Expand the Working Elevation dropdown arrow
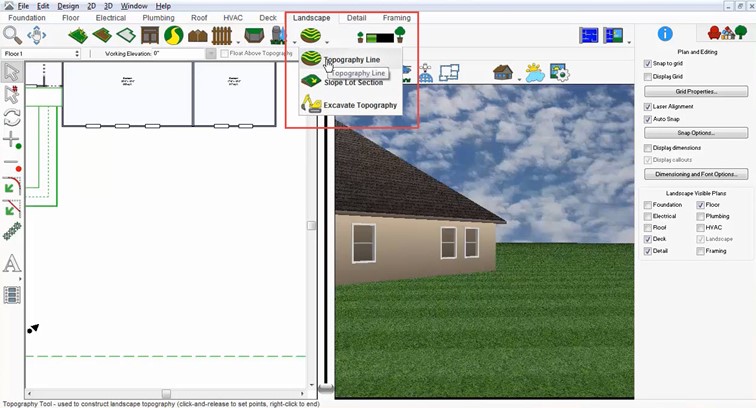Image resolution: width=756 pixels, height=408 pixels. click(210, 54)
